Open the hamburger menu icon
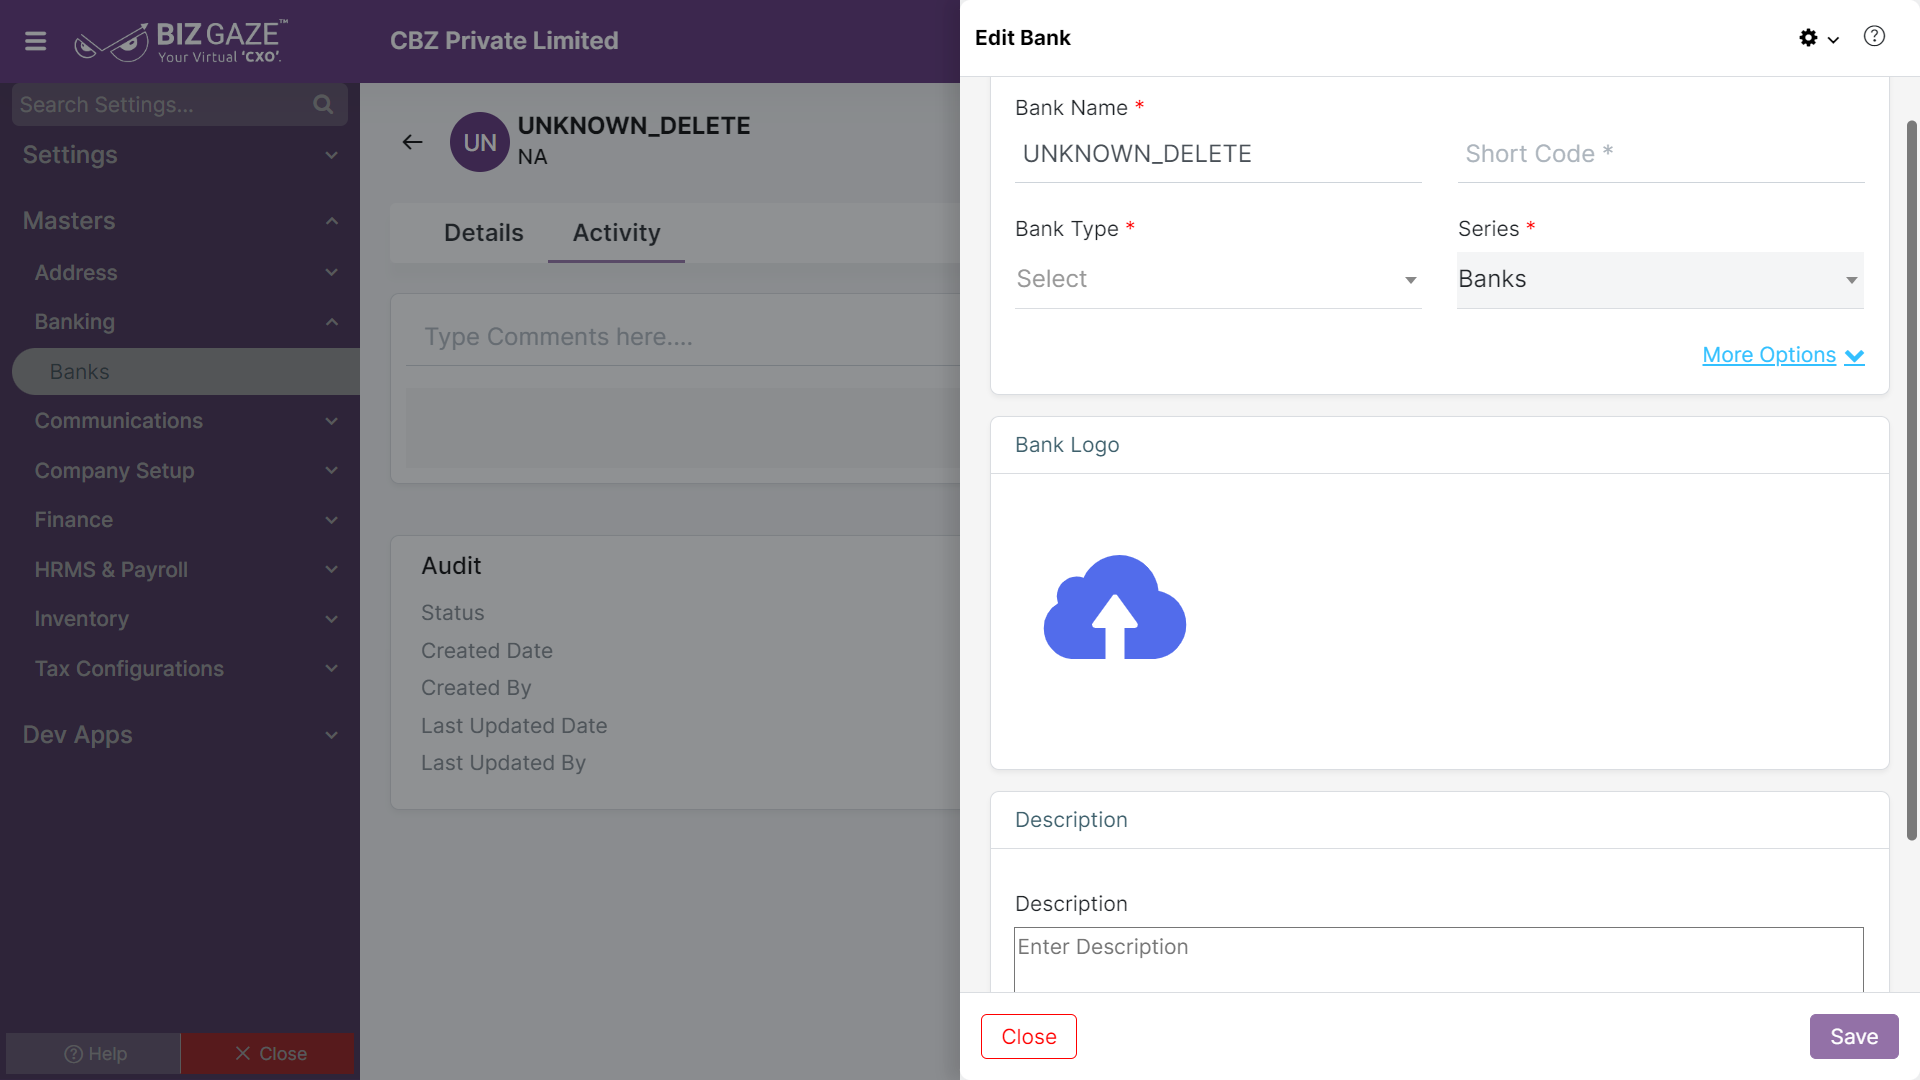Image resolution: width=1920 pixels, height=1080 pixels. (x=36, y=41)
